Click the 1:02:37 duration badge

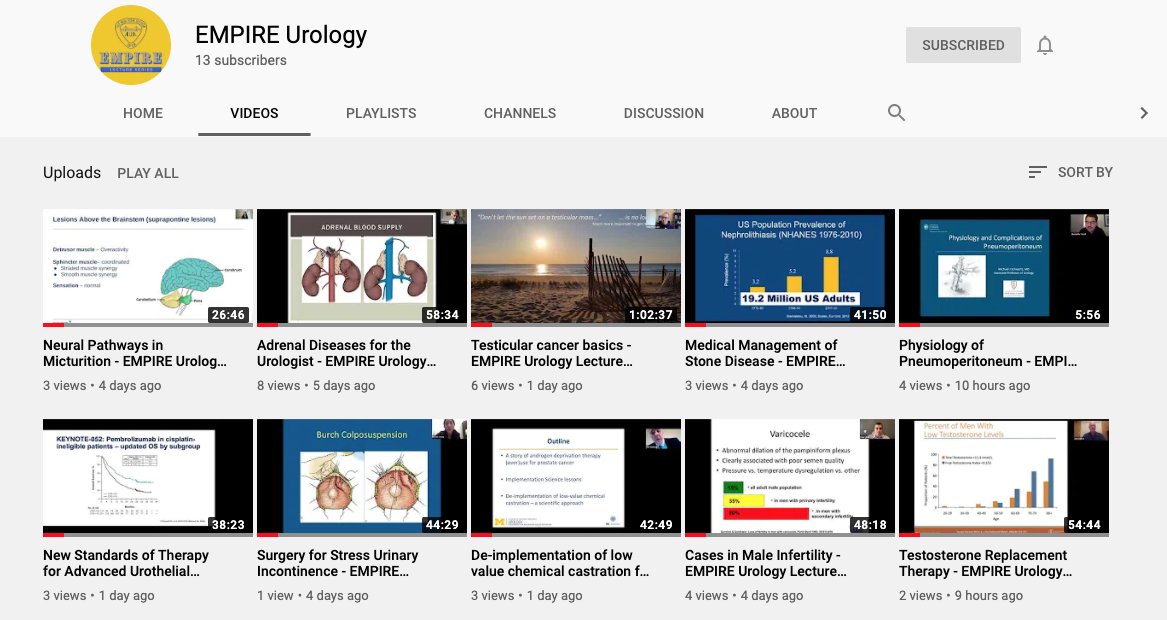coord(650,315)
